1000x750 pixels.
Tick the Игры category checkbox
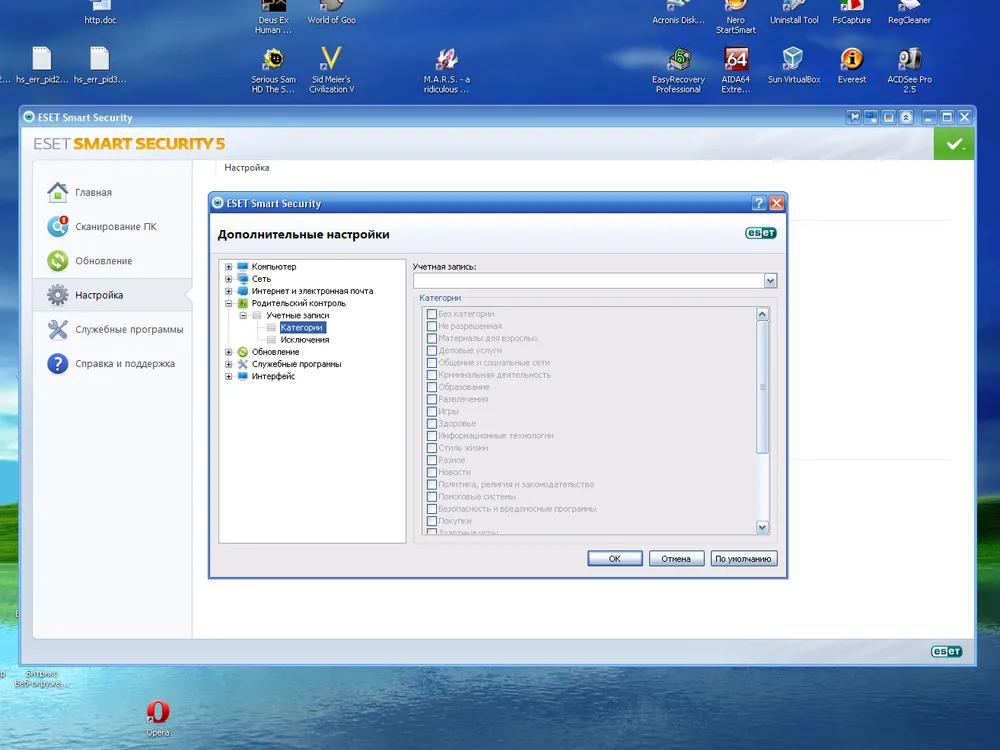pyautogui.click(x=432, y=411)
